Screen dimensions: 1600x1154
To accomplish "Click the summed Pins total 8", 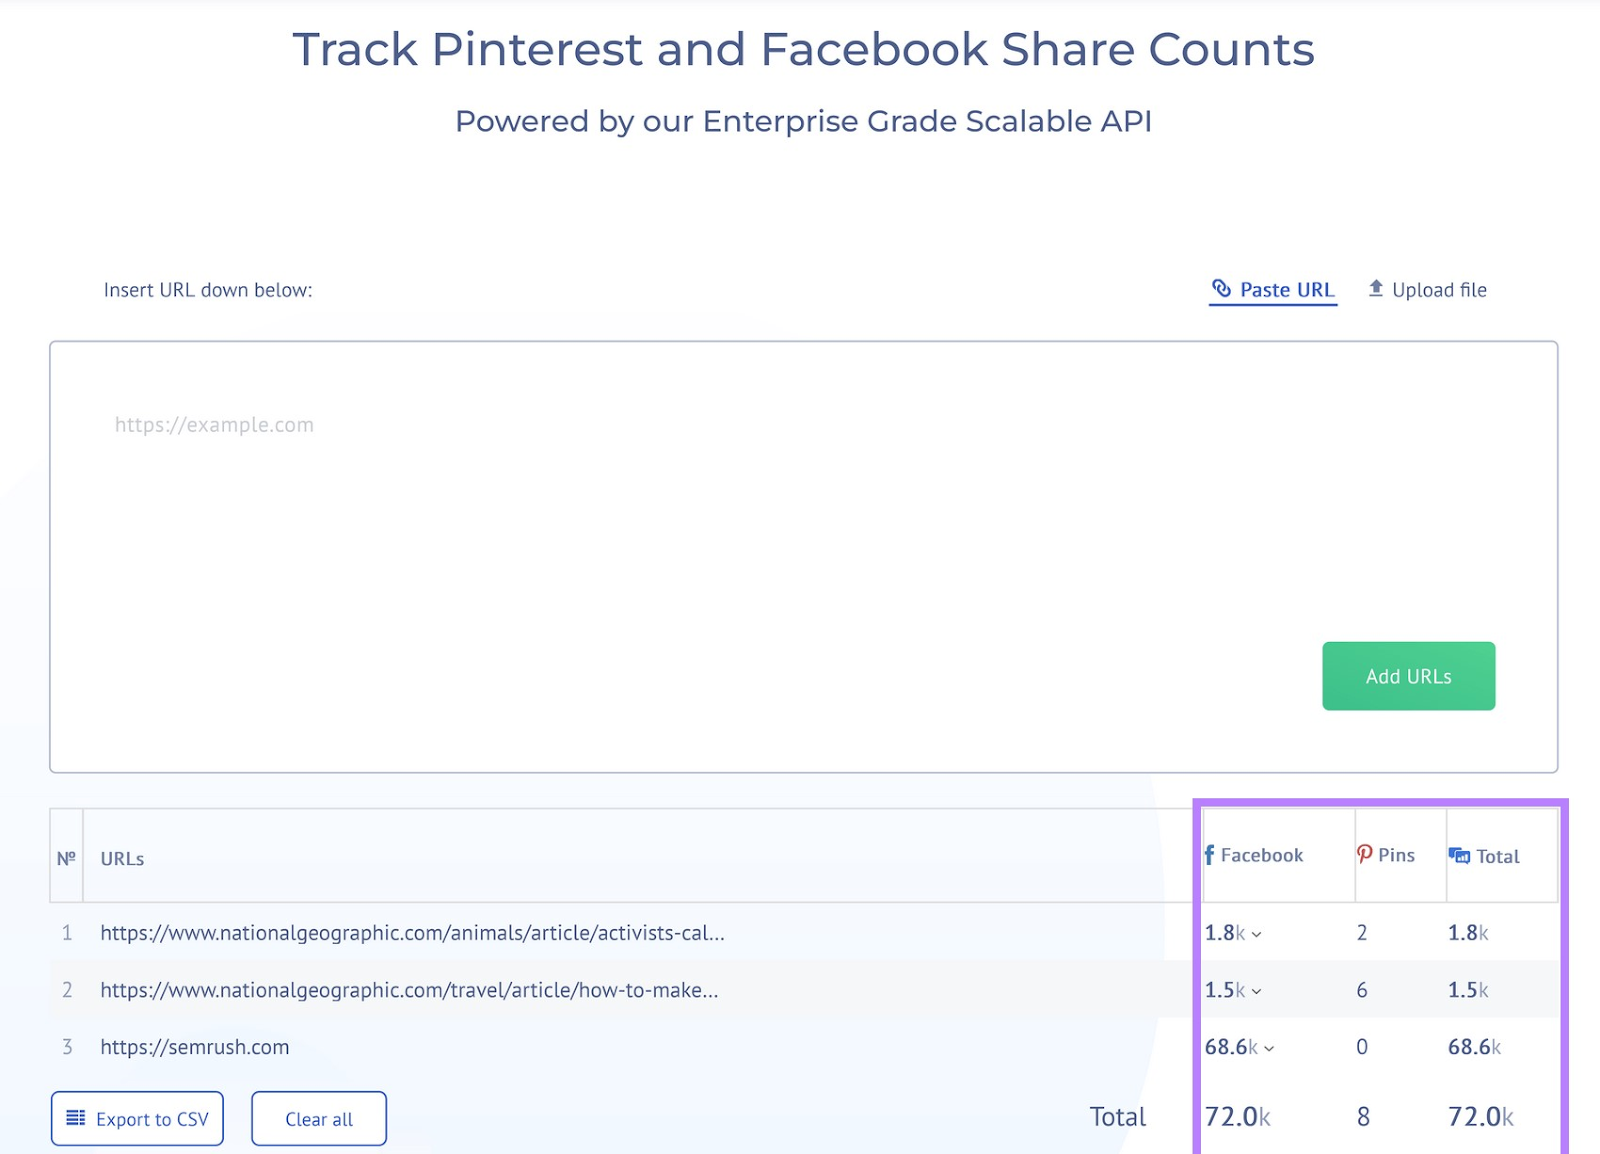I will click(1363, 1117).
